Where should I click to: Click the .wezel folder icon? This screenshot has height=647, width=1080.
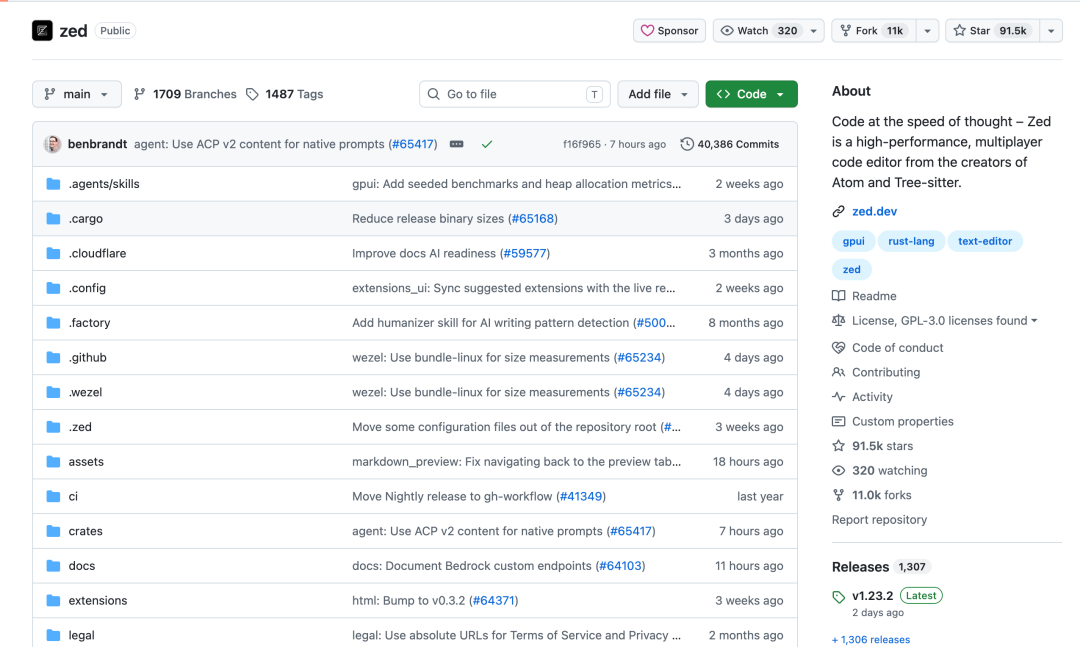click(x=53, y=392)
